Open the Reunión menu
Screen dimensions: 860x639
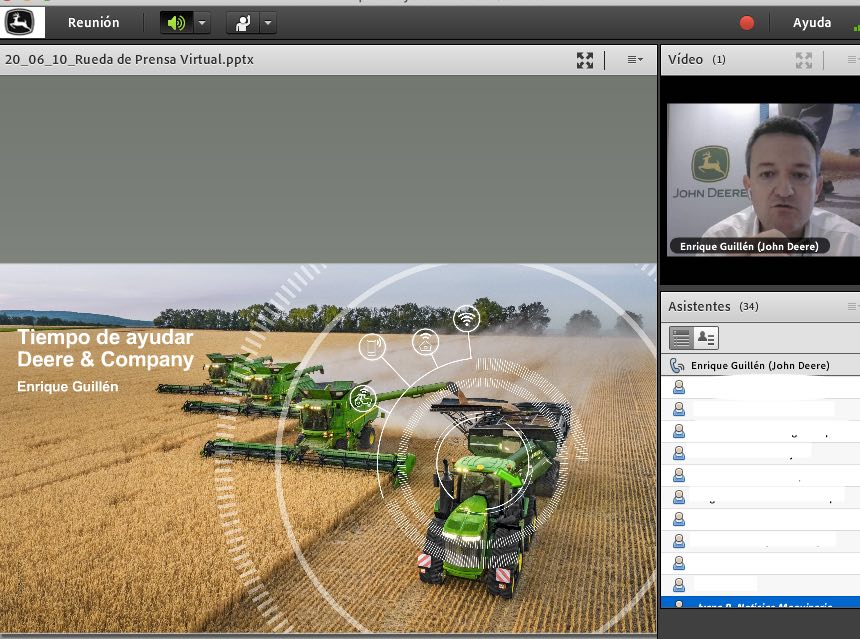pyautogui.click(x=93, y=22)
